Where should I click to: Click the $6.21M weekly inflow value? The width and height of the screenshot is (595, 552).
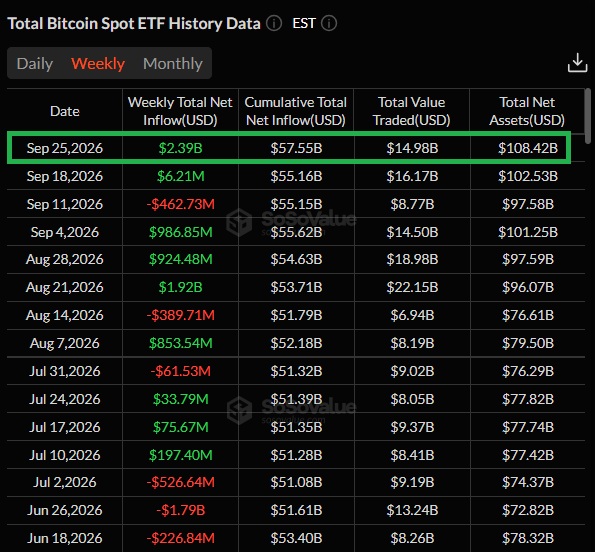click(180, 176)
